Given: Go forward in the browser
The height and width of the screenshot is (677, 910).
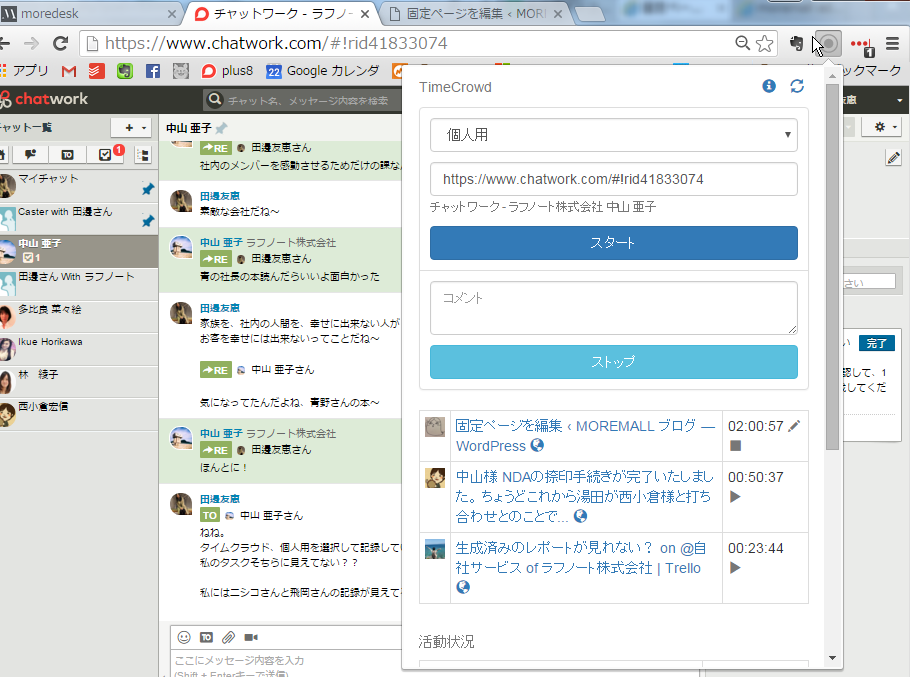Looking at the screenshot, I should [31, 43].
